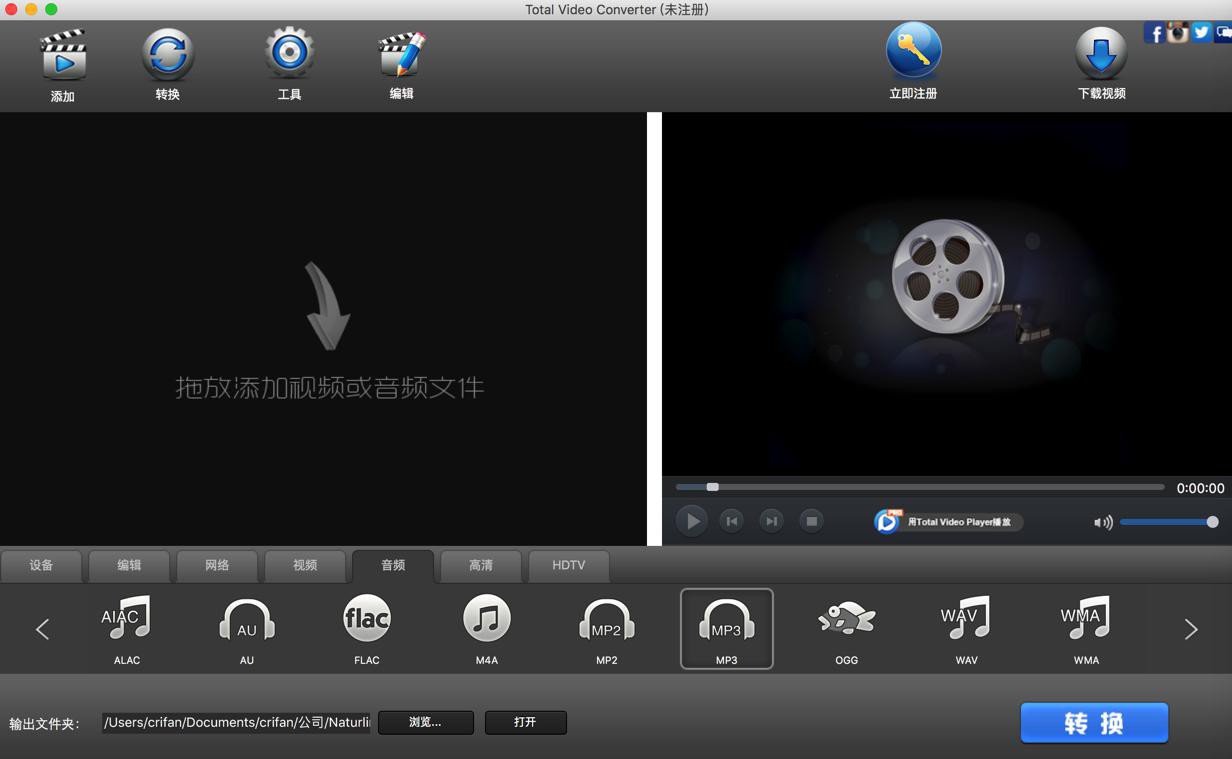Play the video preview
Image resolution: width=1232 pixels, height=759 pixels.
click(691, 521)
